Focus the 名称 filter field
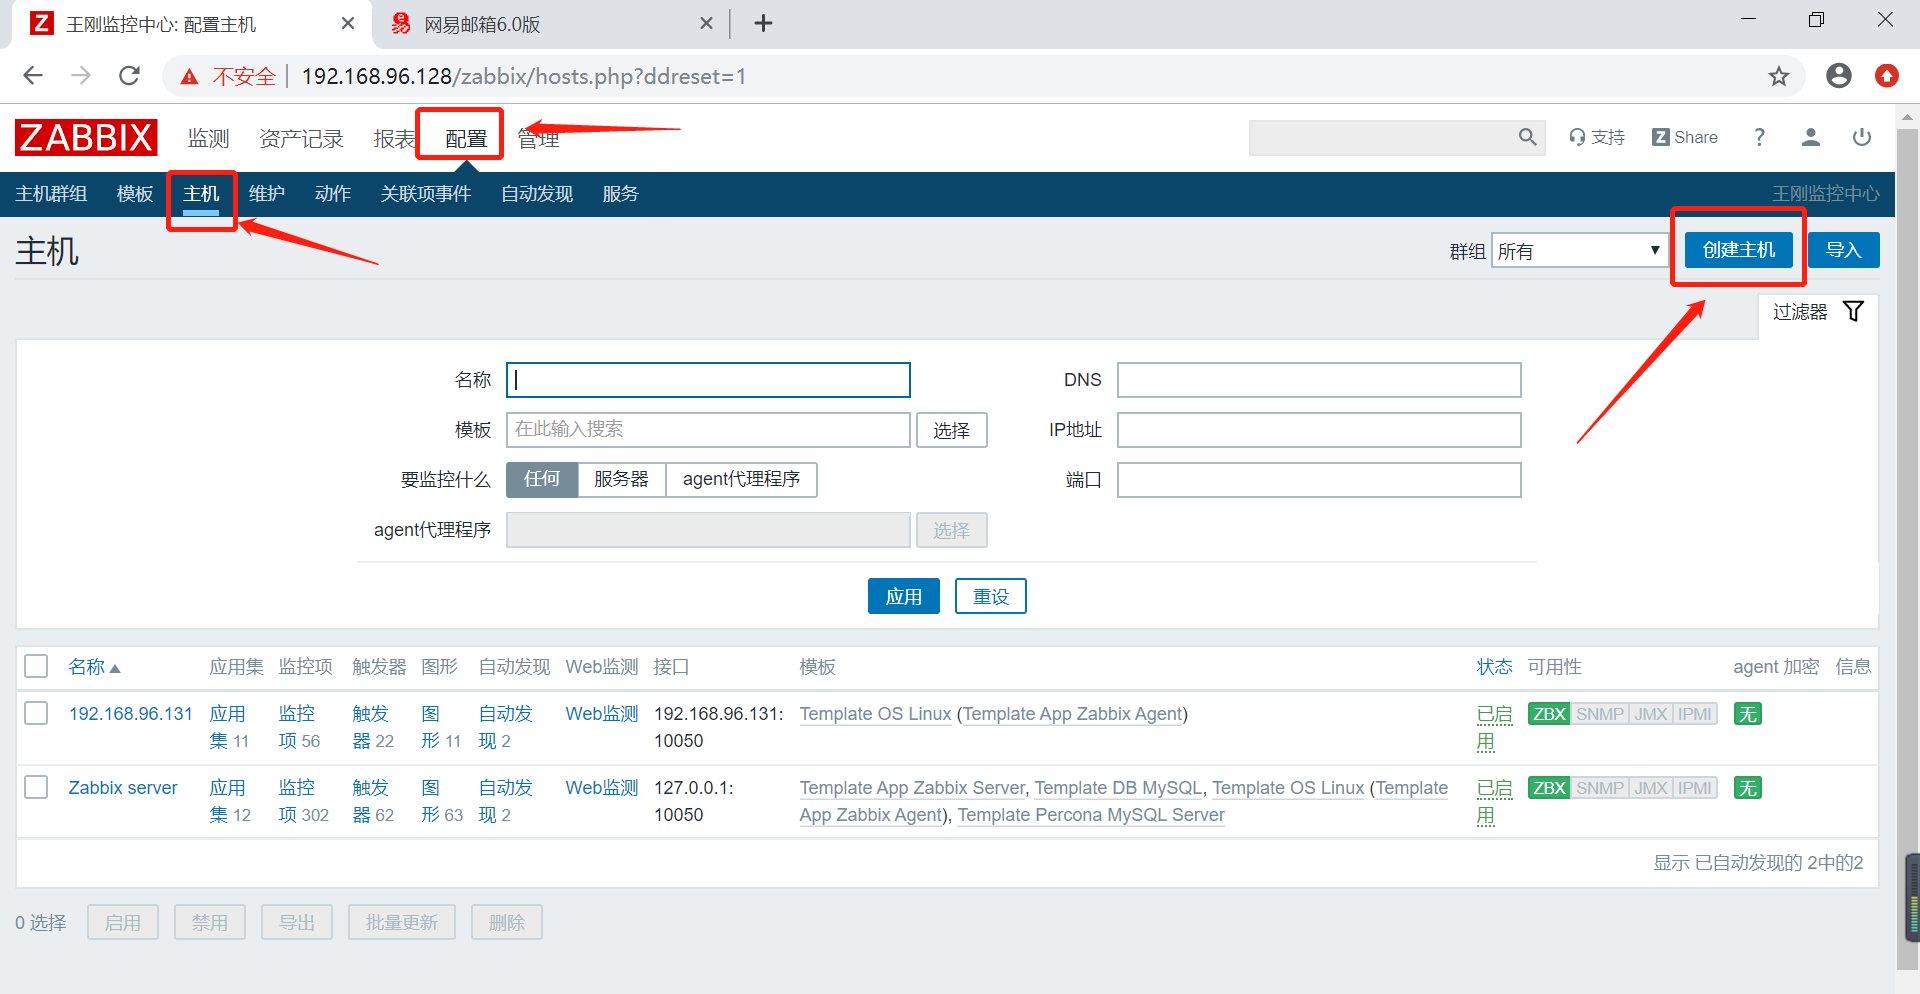This screenshot has width=1920, height=994. click(x=708, y=380)
